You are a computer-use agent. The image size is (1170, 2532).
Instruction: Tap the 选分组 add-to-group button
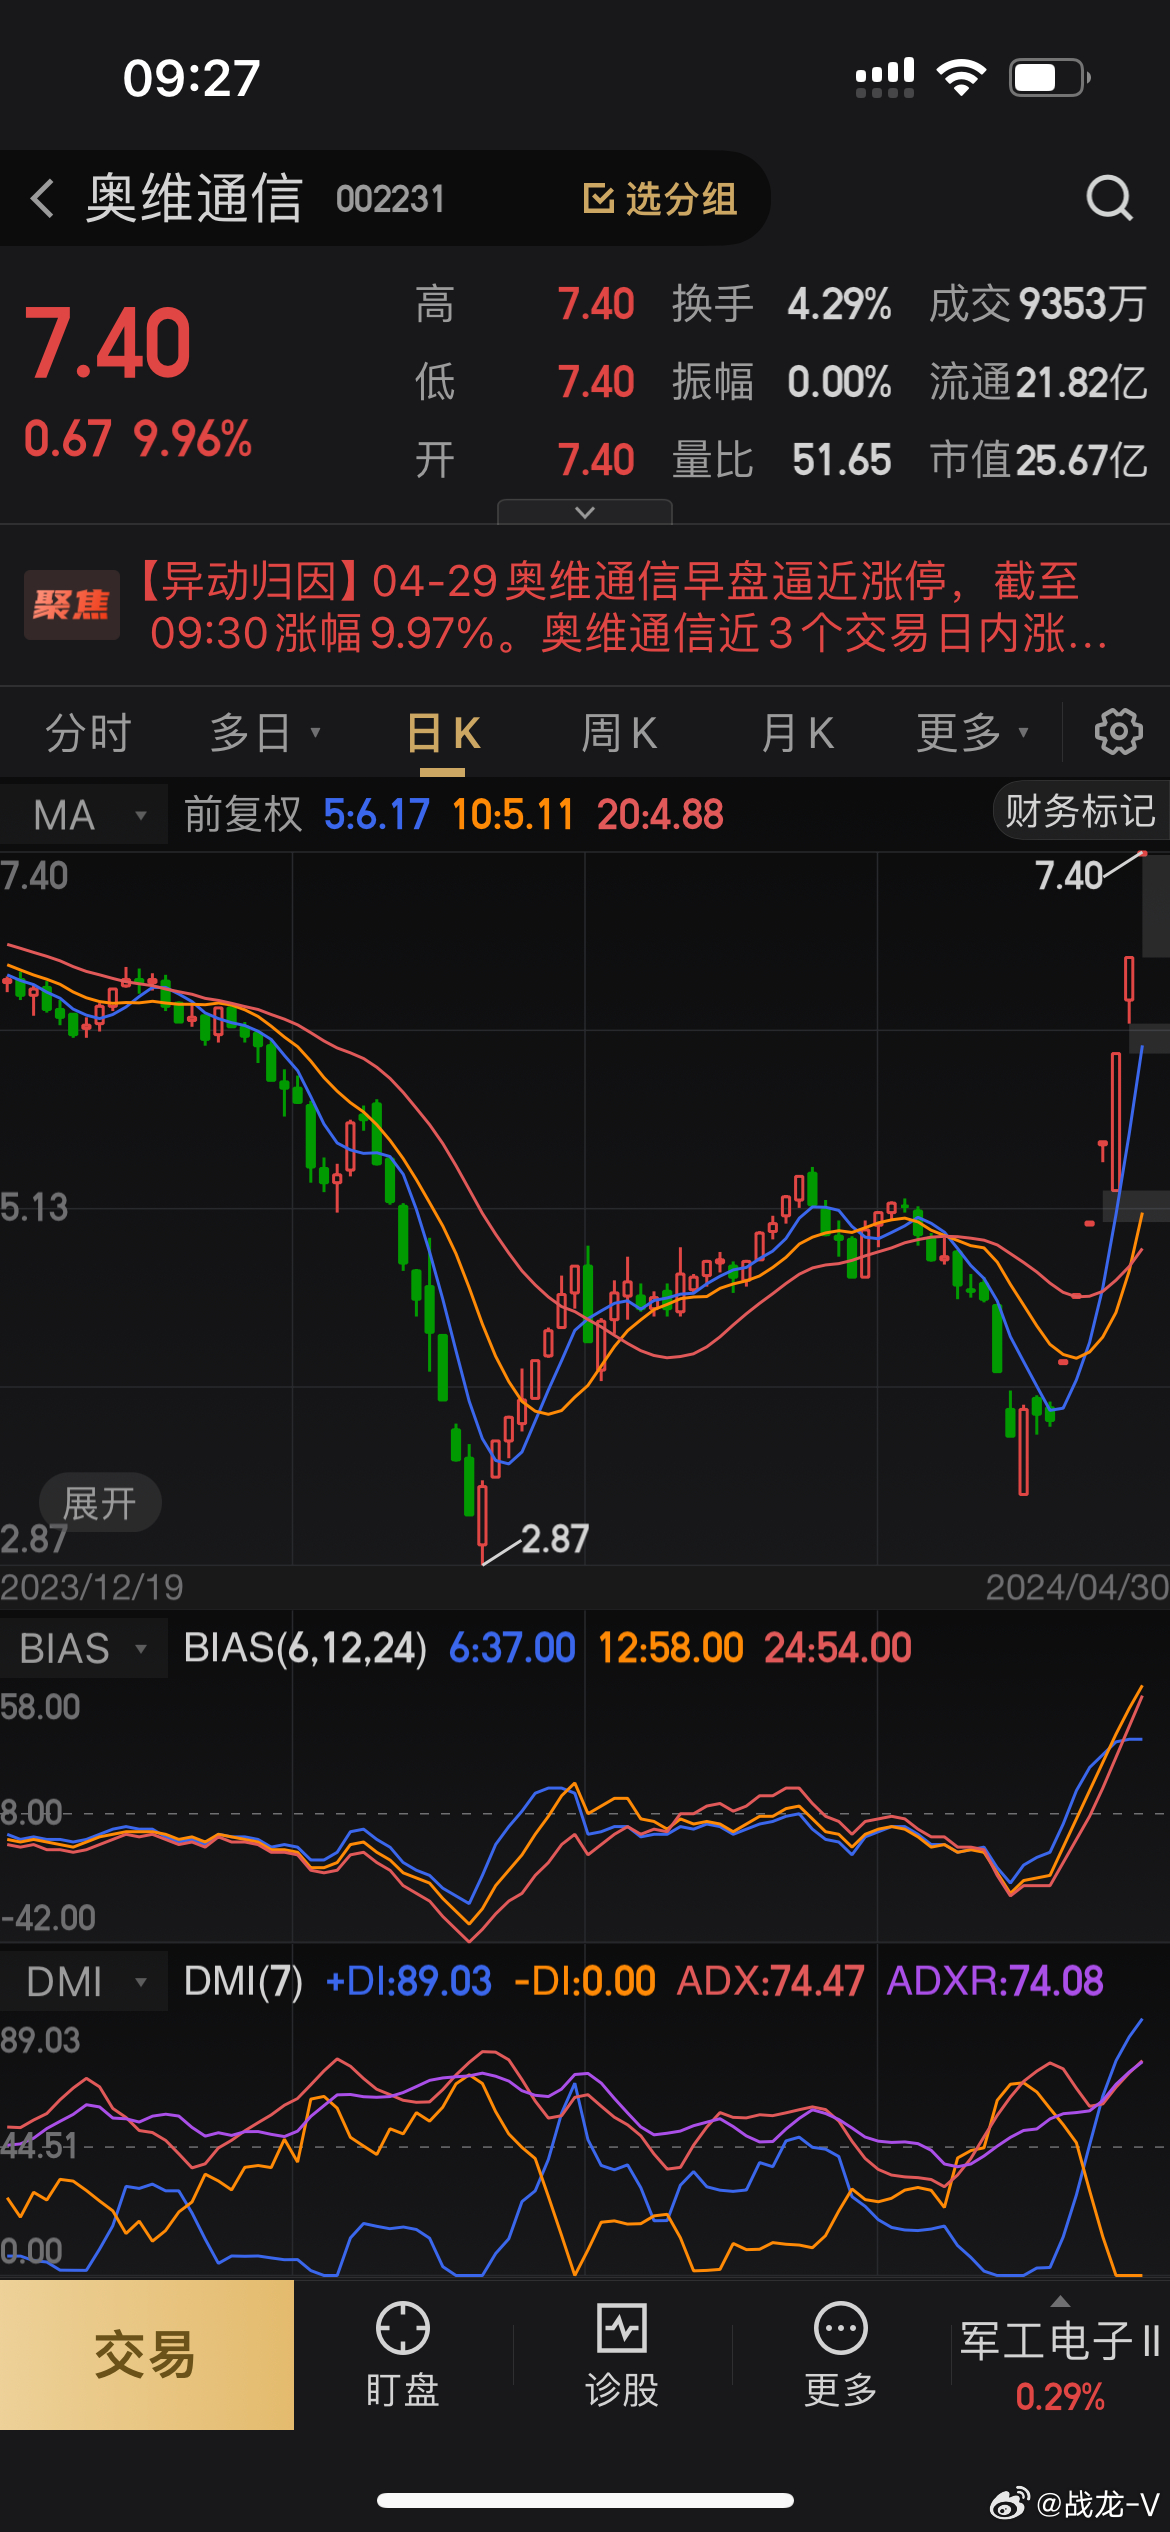point(660,198)
